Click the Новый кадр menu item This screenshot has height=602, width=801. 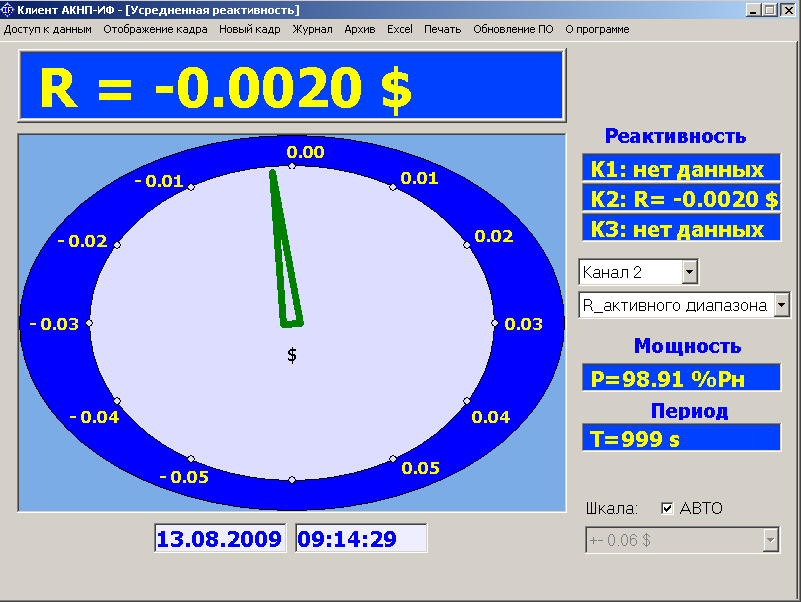250,29
